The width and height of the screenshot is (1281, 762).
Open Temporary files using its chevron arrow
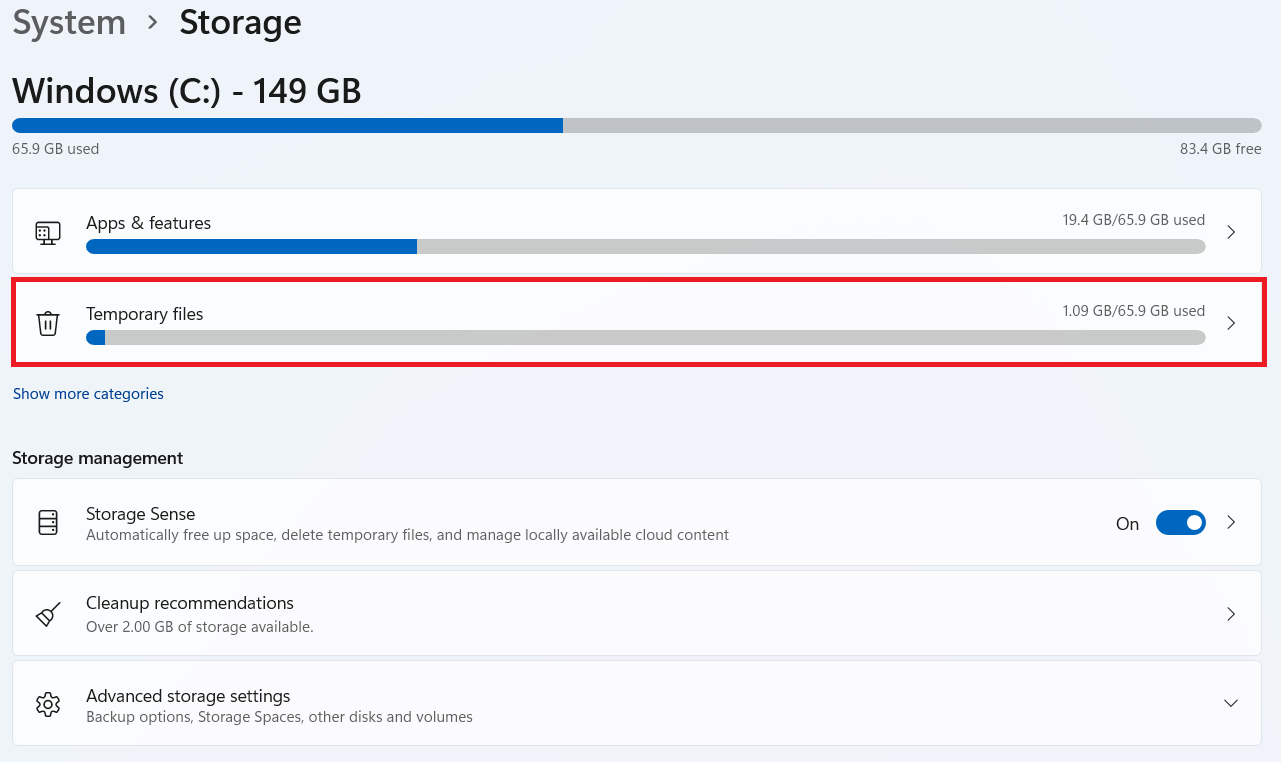pos(1231,323)
